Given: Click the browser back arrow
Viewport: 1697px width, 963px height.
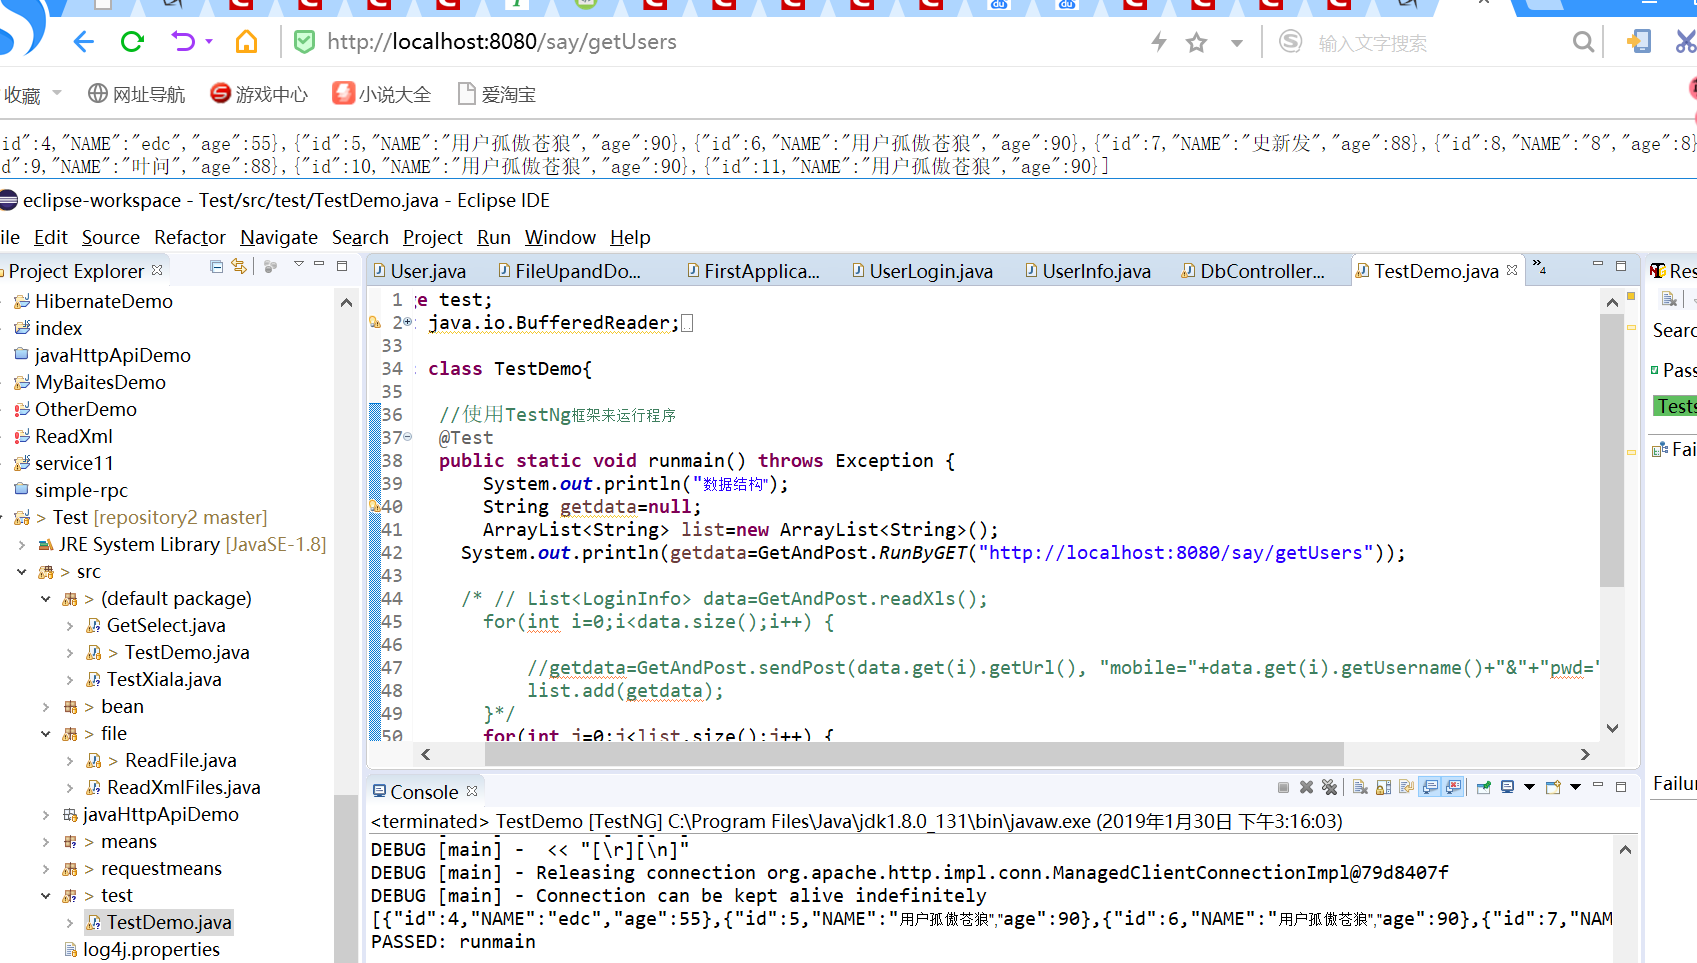Looking at the screenshot, I should point(83,42).
